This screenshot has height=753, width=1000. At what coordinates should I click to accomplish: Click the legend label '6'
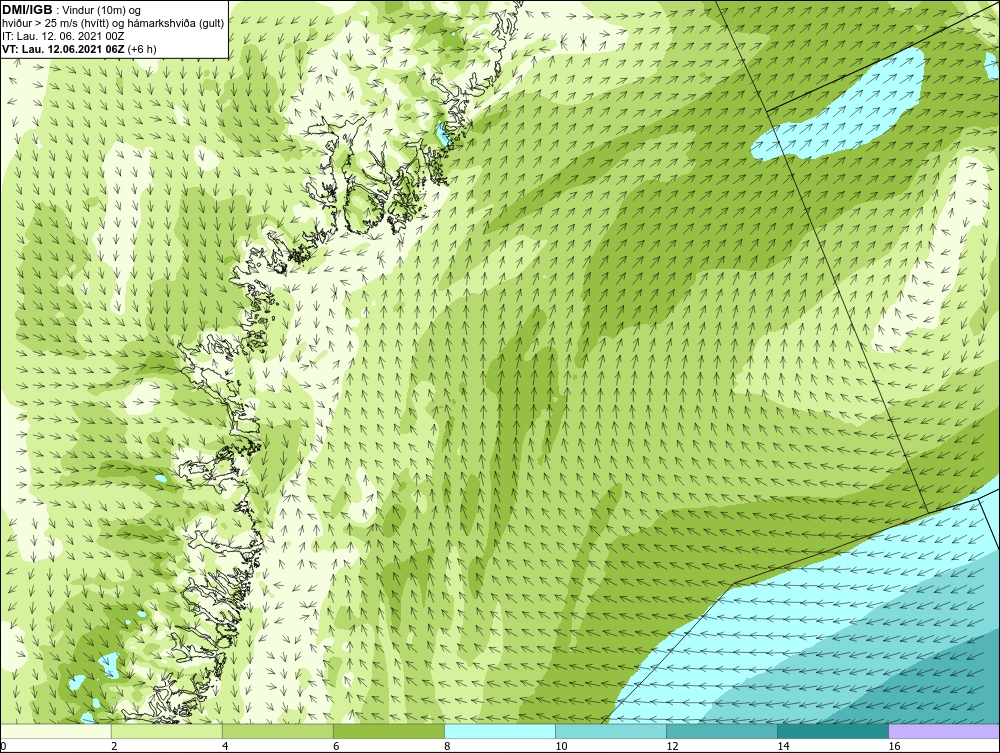click(336, 746)
